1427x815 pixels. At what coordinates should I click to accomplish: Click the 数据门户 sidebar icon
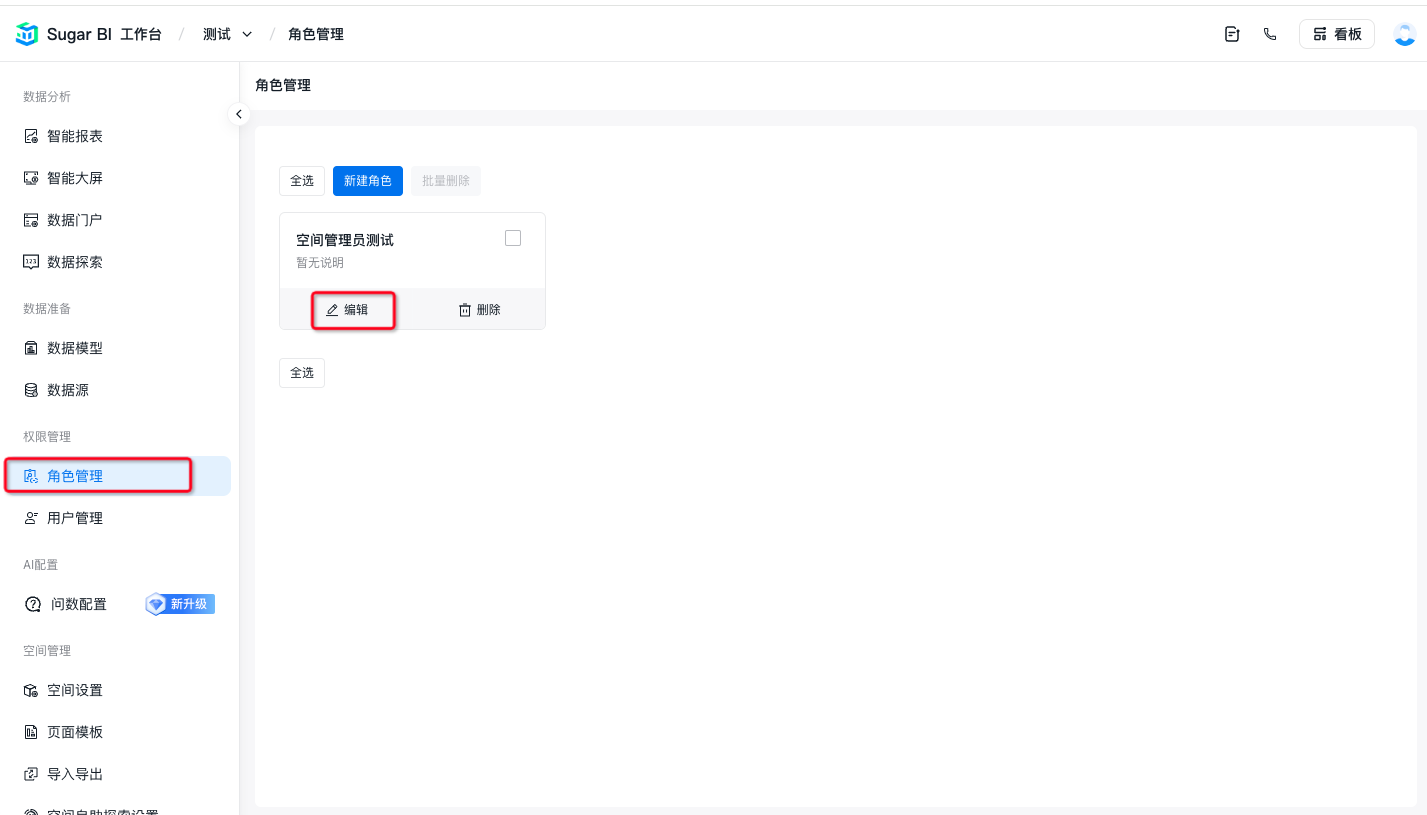point(31,220)
